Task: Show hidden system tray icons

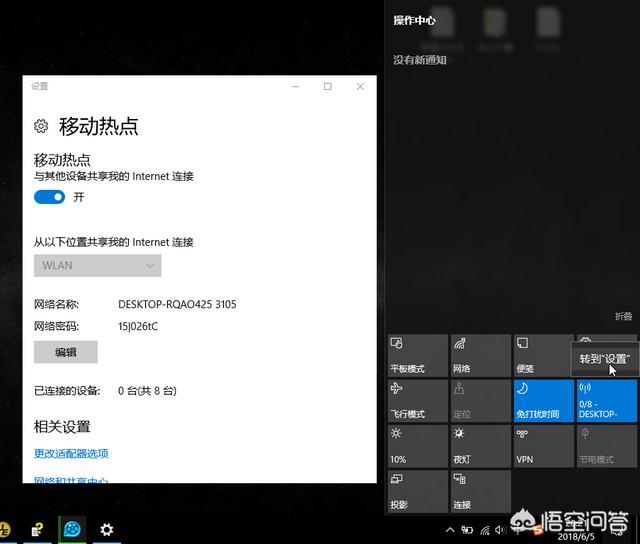Action: pos(451,529)
